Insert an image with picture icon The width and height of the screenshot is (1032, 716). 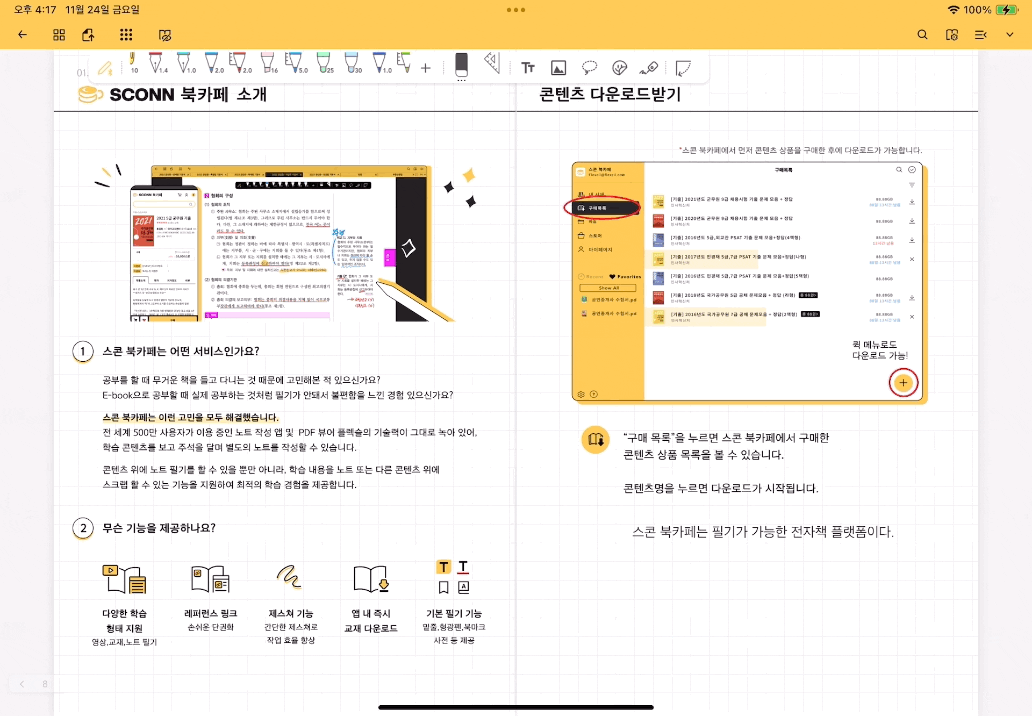(558, 68)
